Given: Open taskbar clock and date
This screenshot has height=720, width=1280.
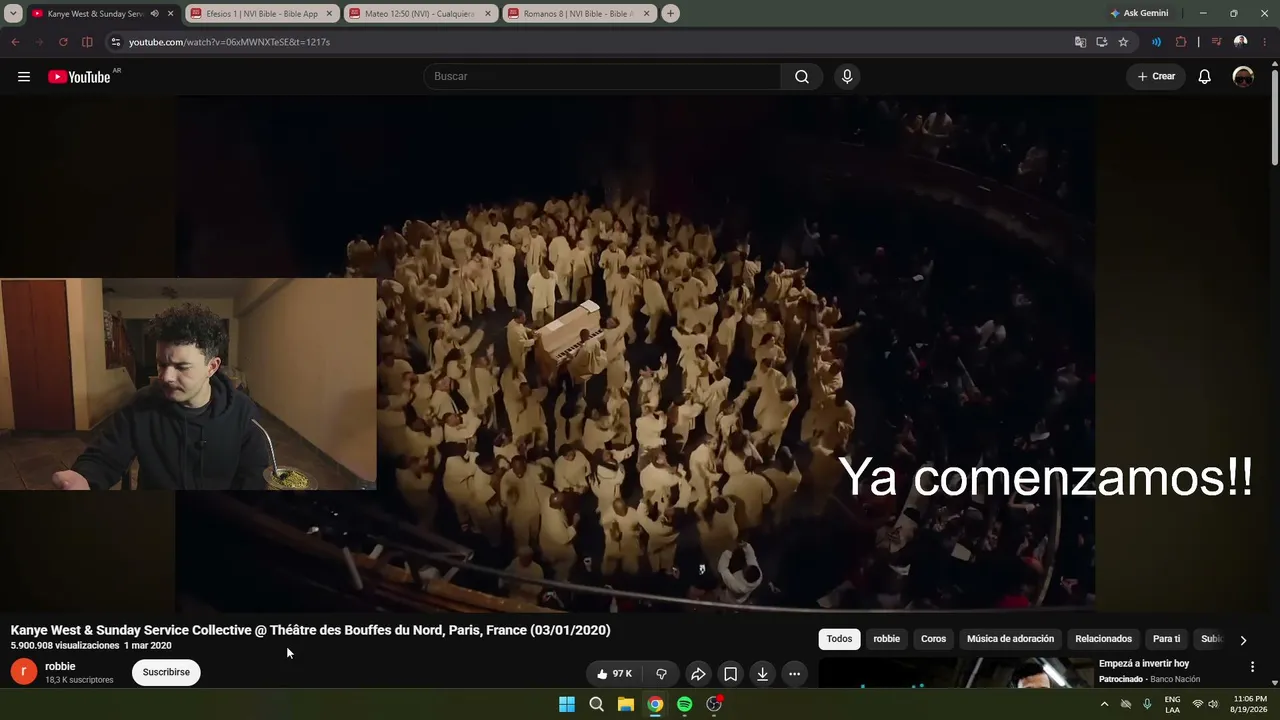Looking at the screenshot, I should click(x=1250, y=704).
